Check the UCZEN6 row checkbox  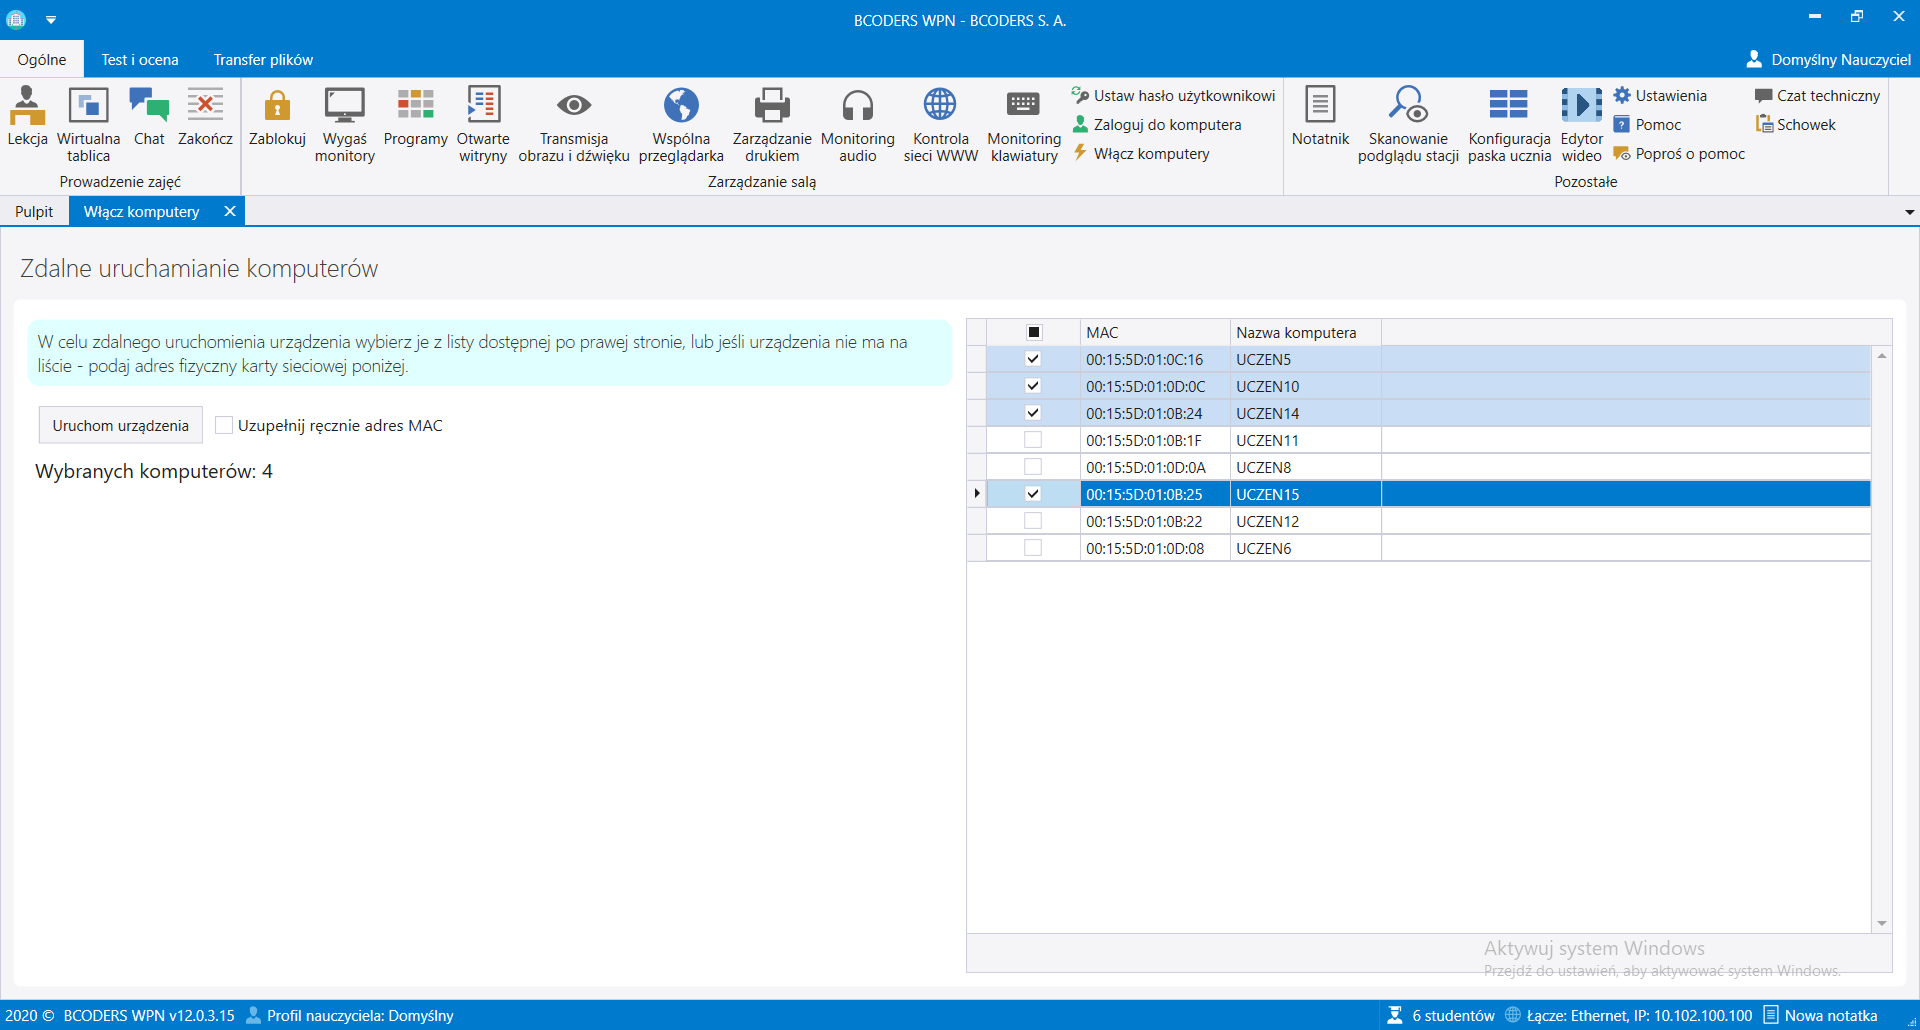tap(1033, 548)
